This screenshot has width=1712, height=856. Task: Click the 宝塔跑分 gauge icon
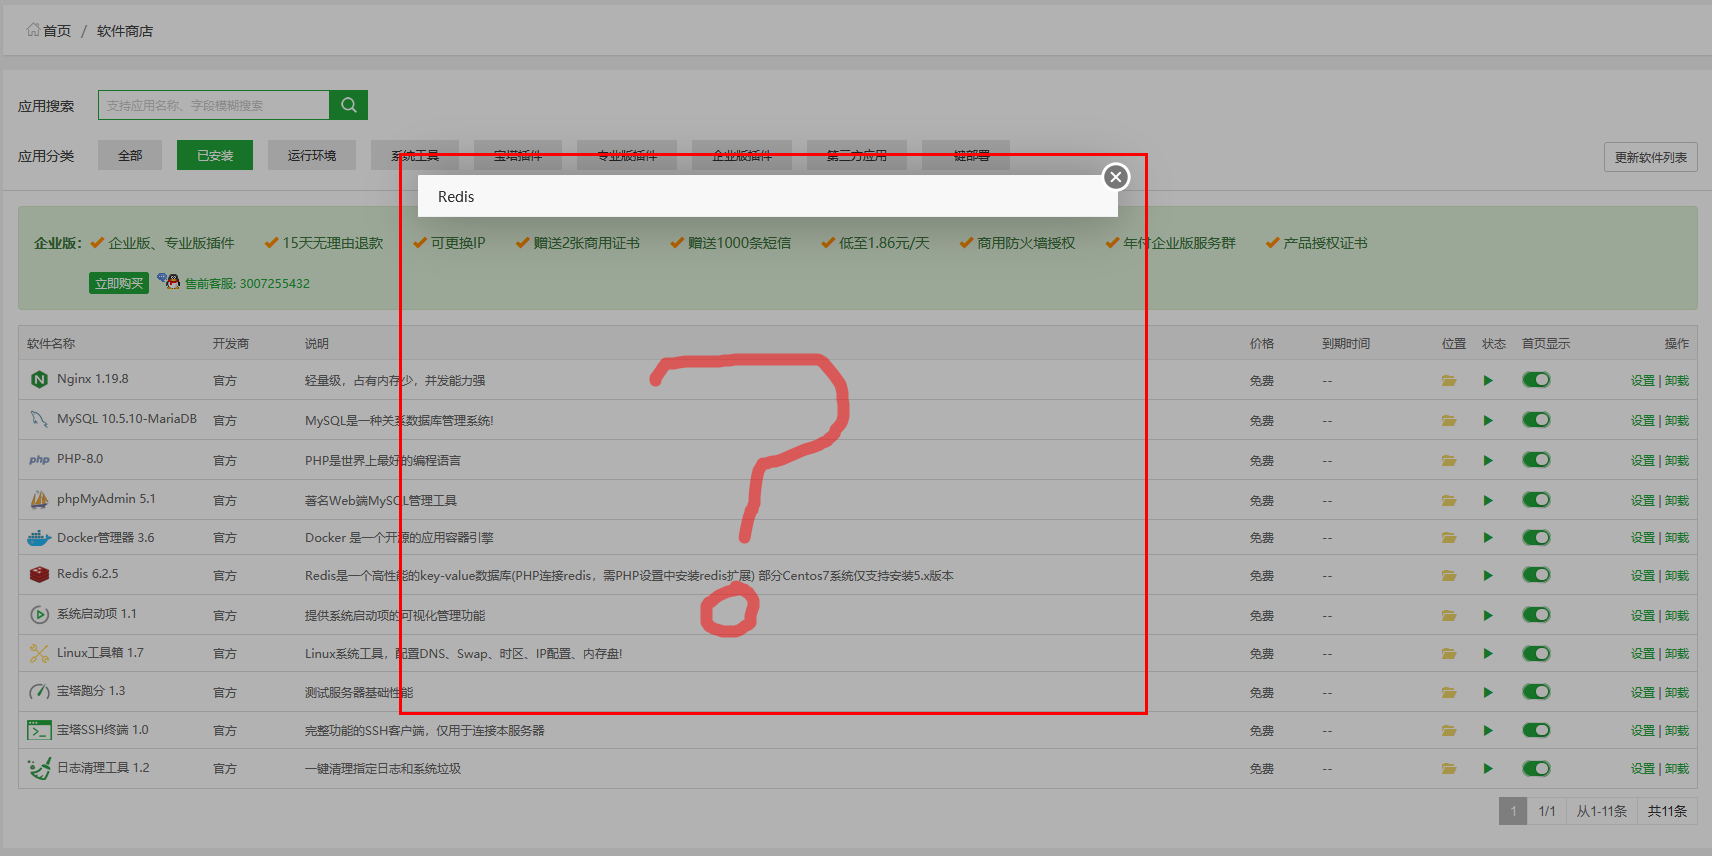(x=39, y=691)
